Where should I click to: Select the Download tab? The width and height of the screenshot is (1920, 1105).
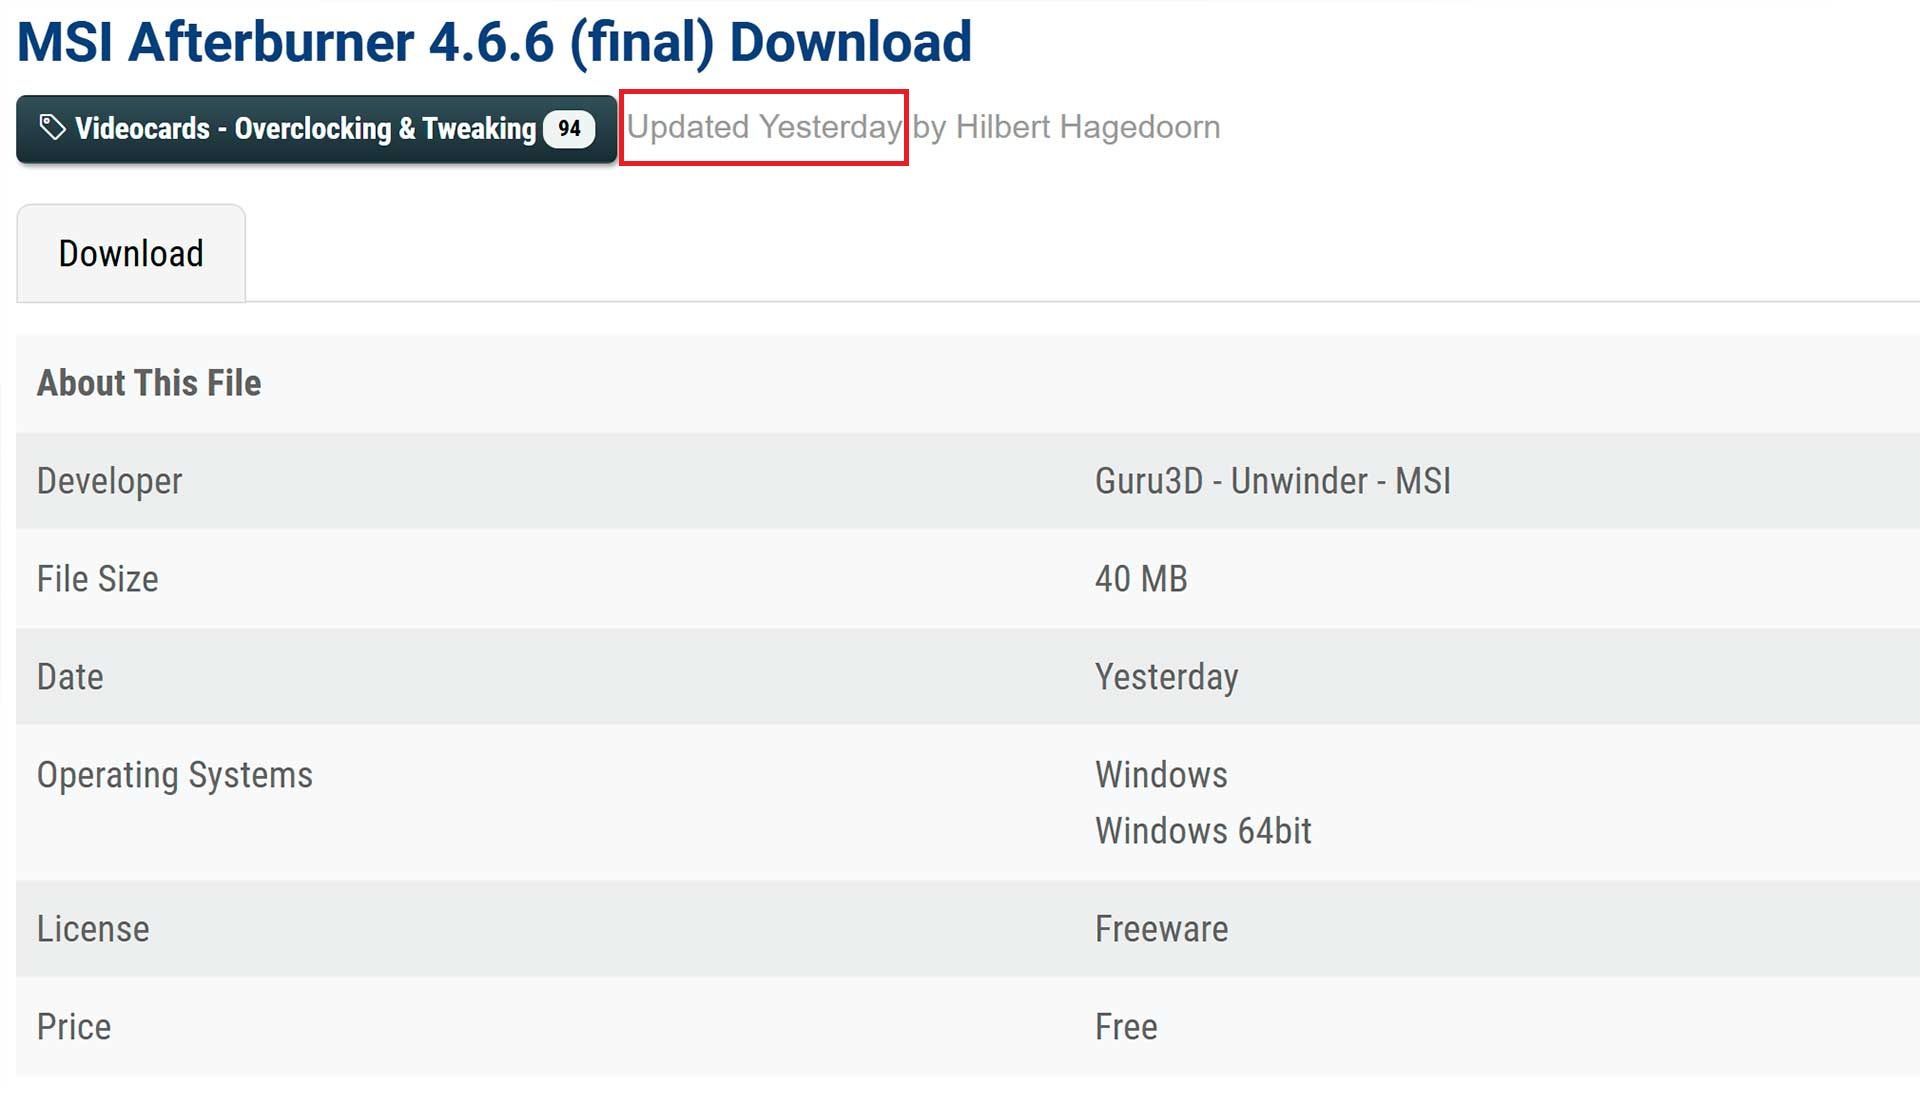click(131, 254)
